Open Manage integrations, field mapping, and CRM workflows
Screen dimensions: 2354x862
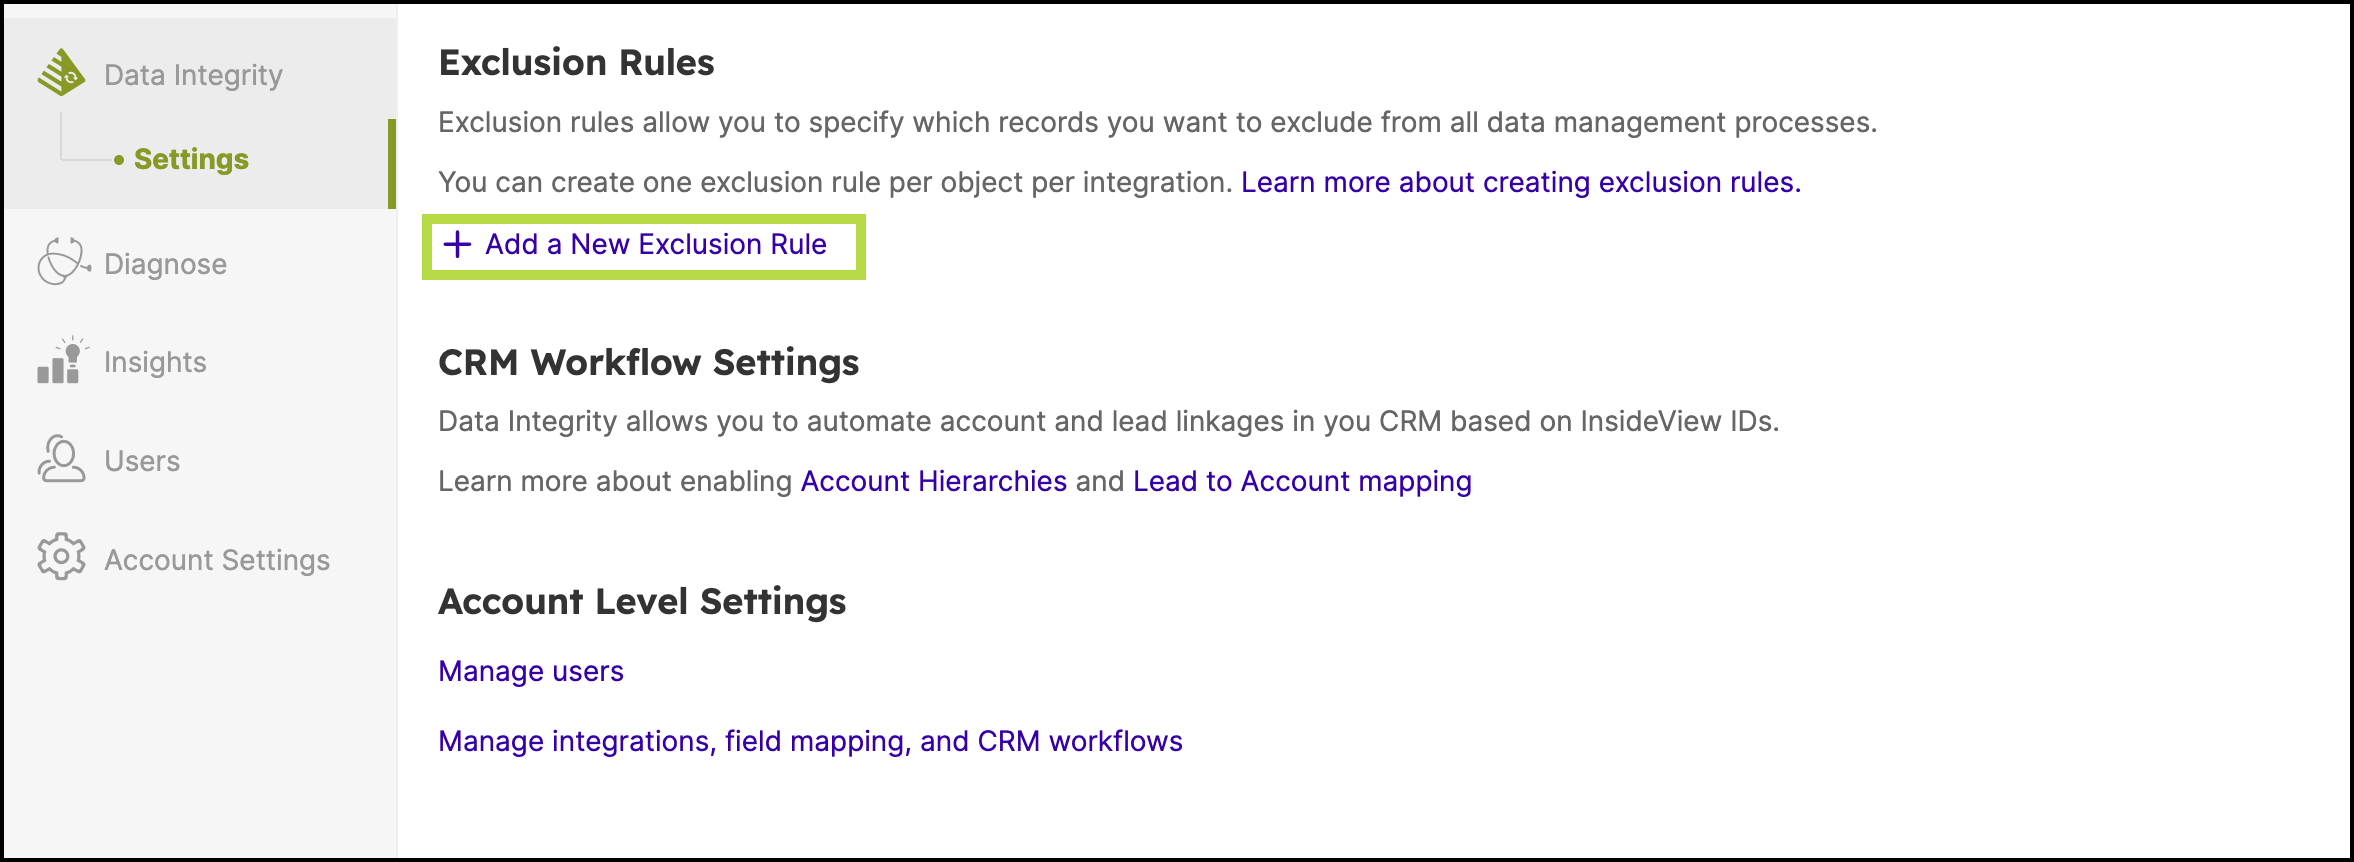click(811, 741)
